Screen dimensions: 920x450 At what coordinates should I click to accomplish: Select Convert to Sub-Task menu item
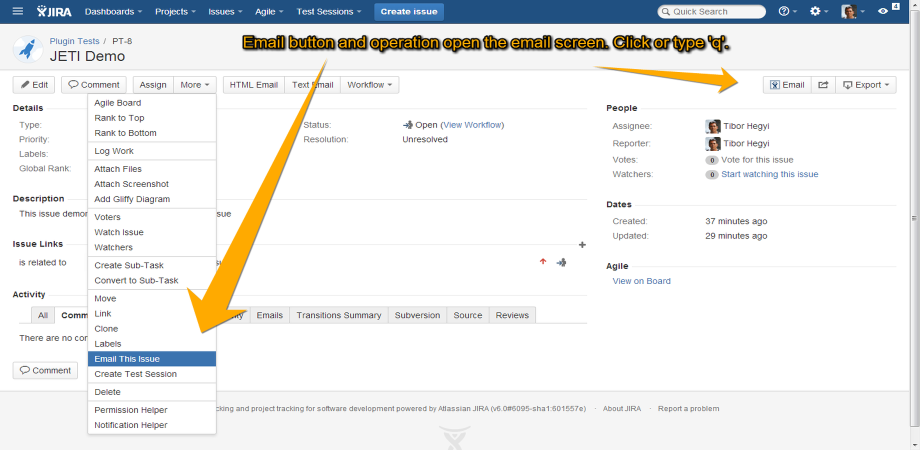click(152, 280)
